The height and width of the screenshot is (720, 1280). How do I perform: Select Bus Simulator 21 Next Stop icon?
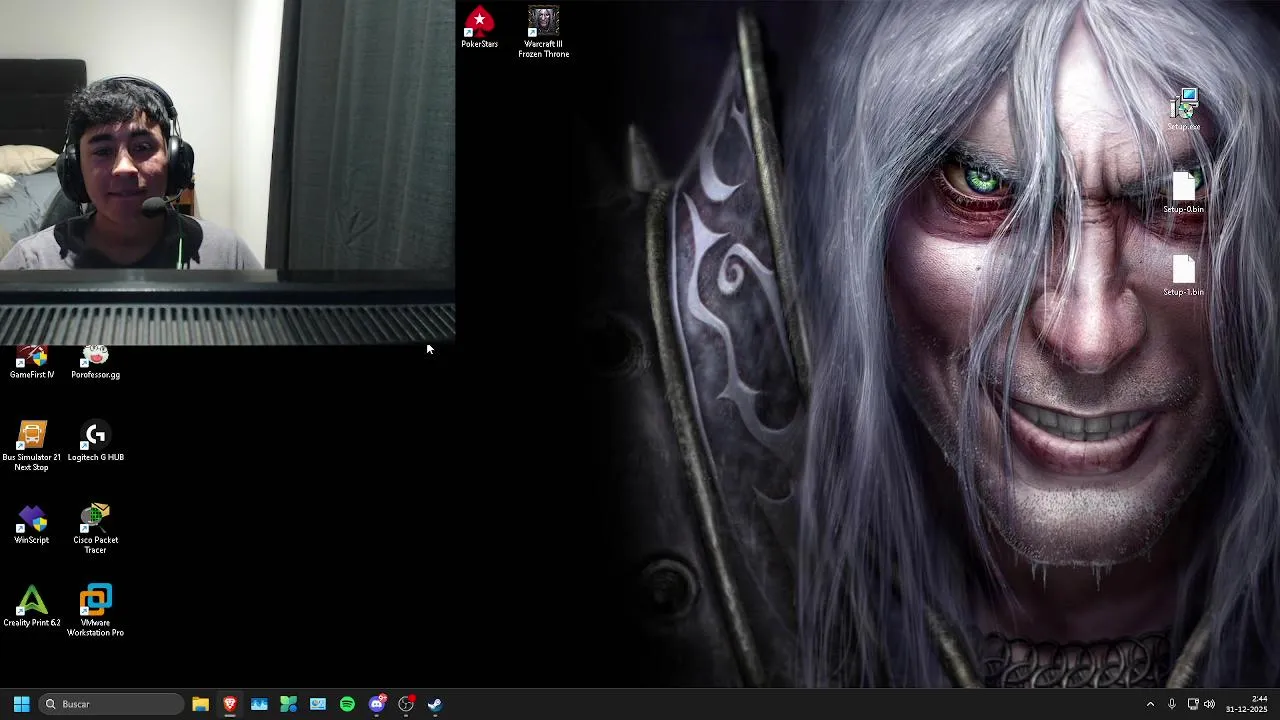tap(32, 446)
